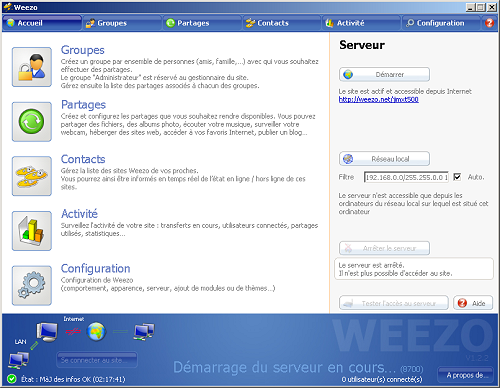500x388 pixels.
Task: Click the Filtre IP address field
Action: (x=407, y=177)
